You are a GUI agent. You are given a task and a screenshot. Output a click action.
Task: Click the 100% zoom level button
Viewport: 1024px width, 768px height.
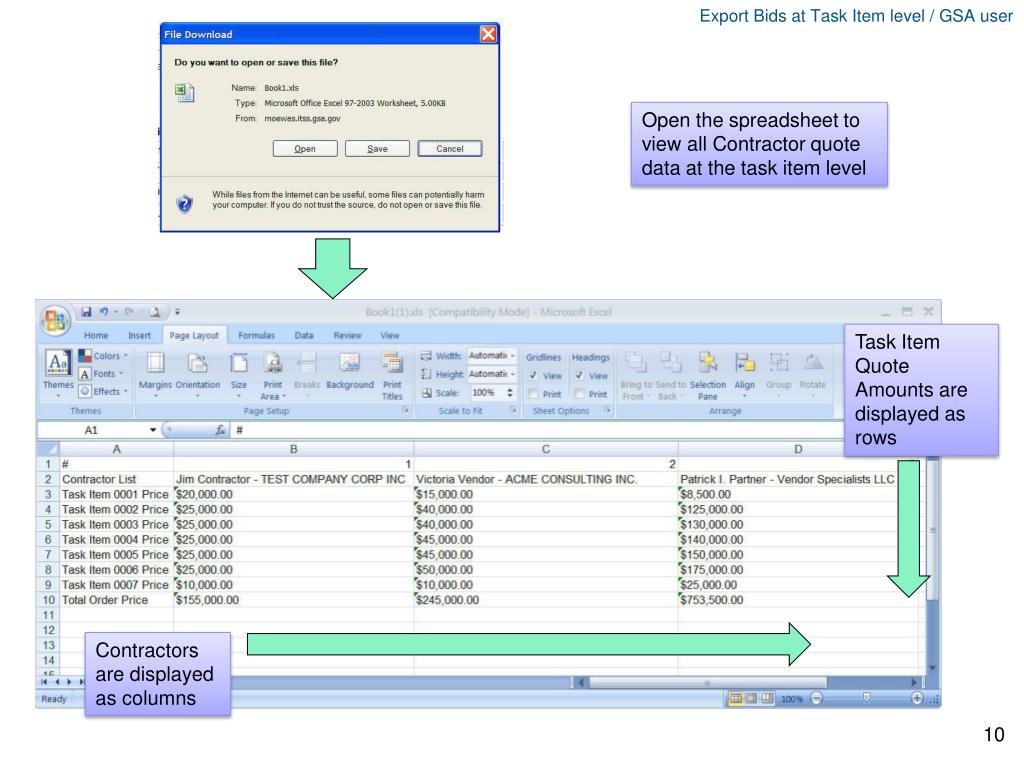click(x=792, y=699)
